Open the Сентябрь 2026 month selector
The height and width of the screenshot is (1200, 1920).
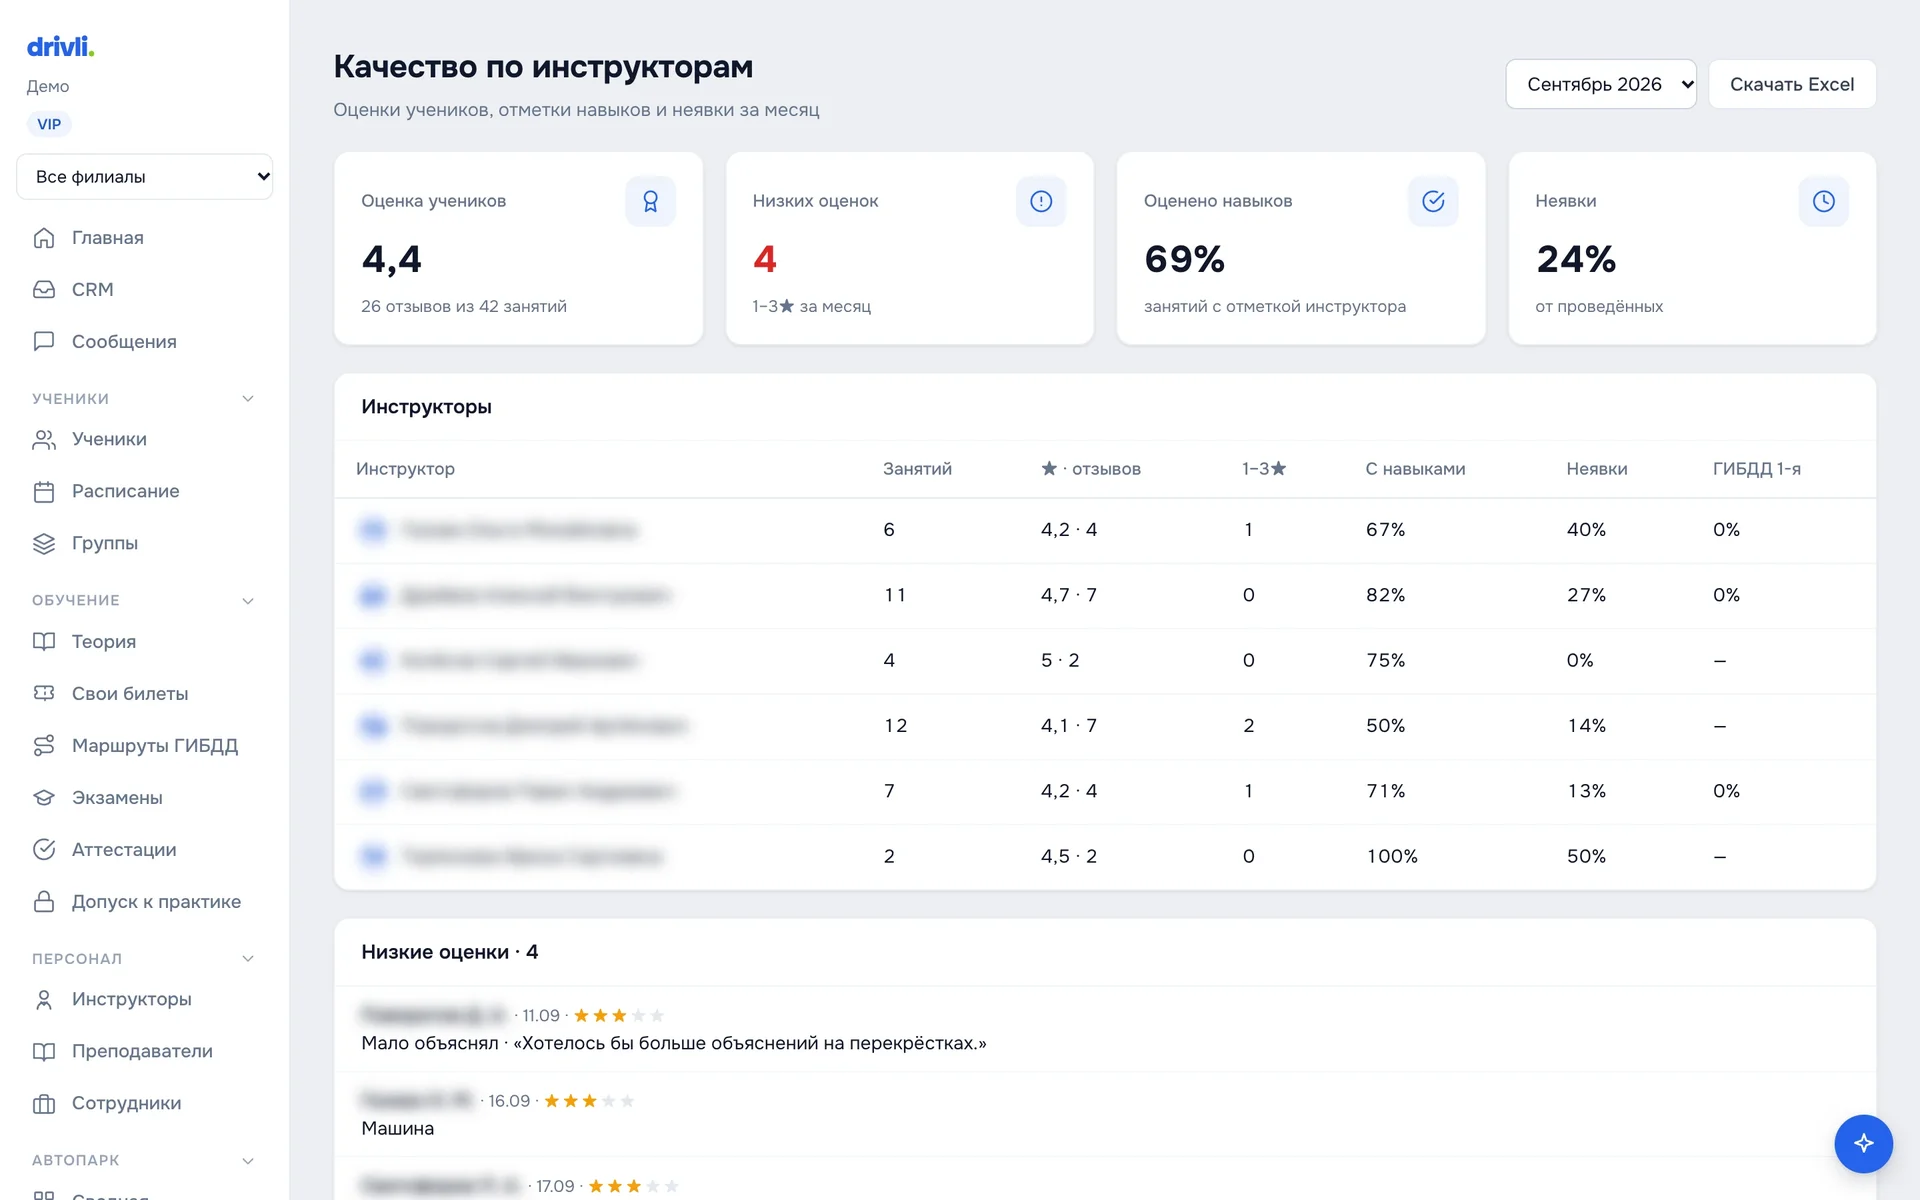pos(1601,85)
